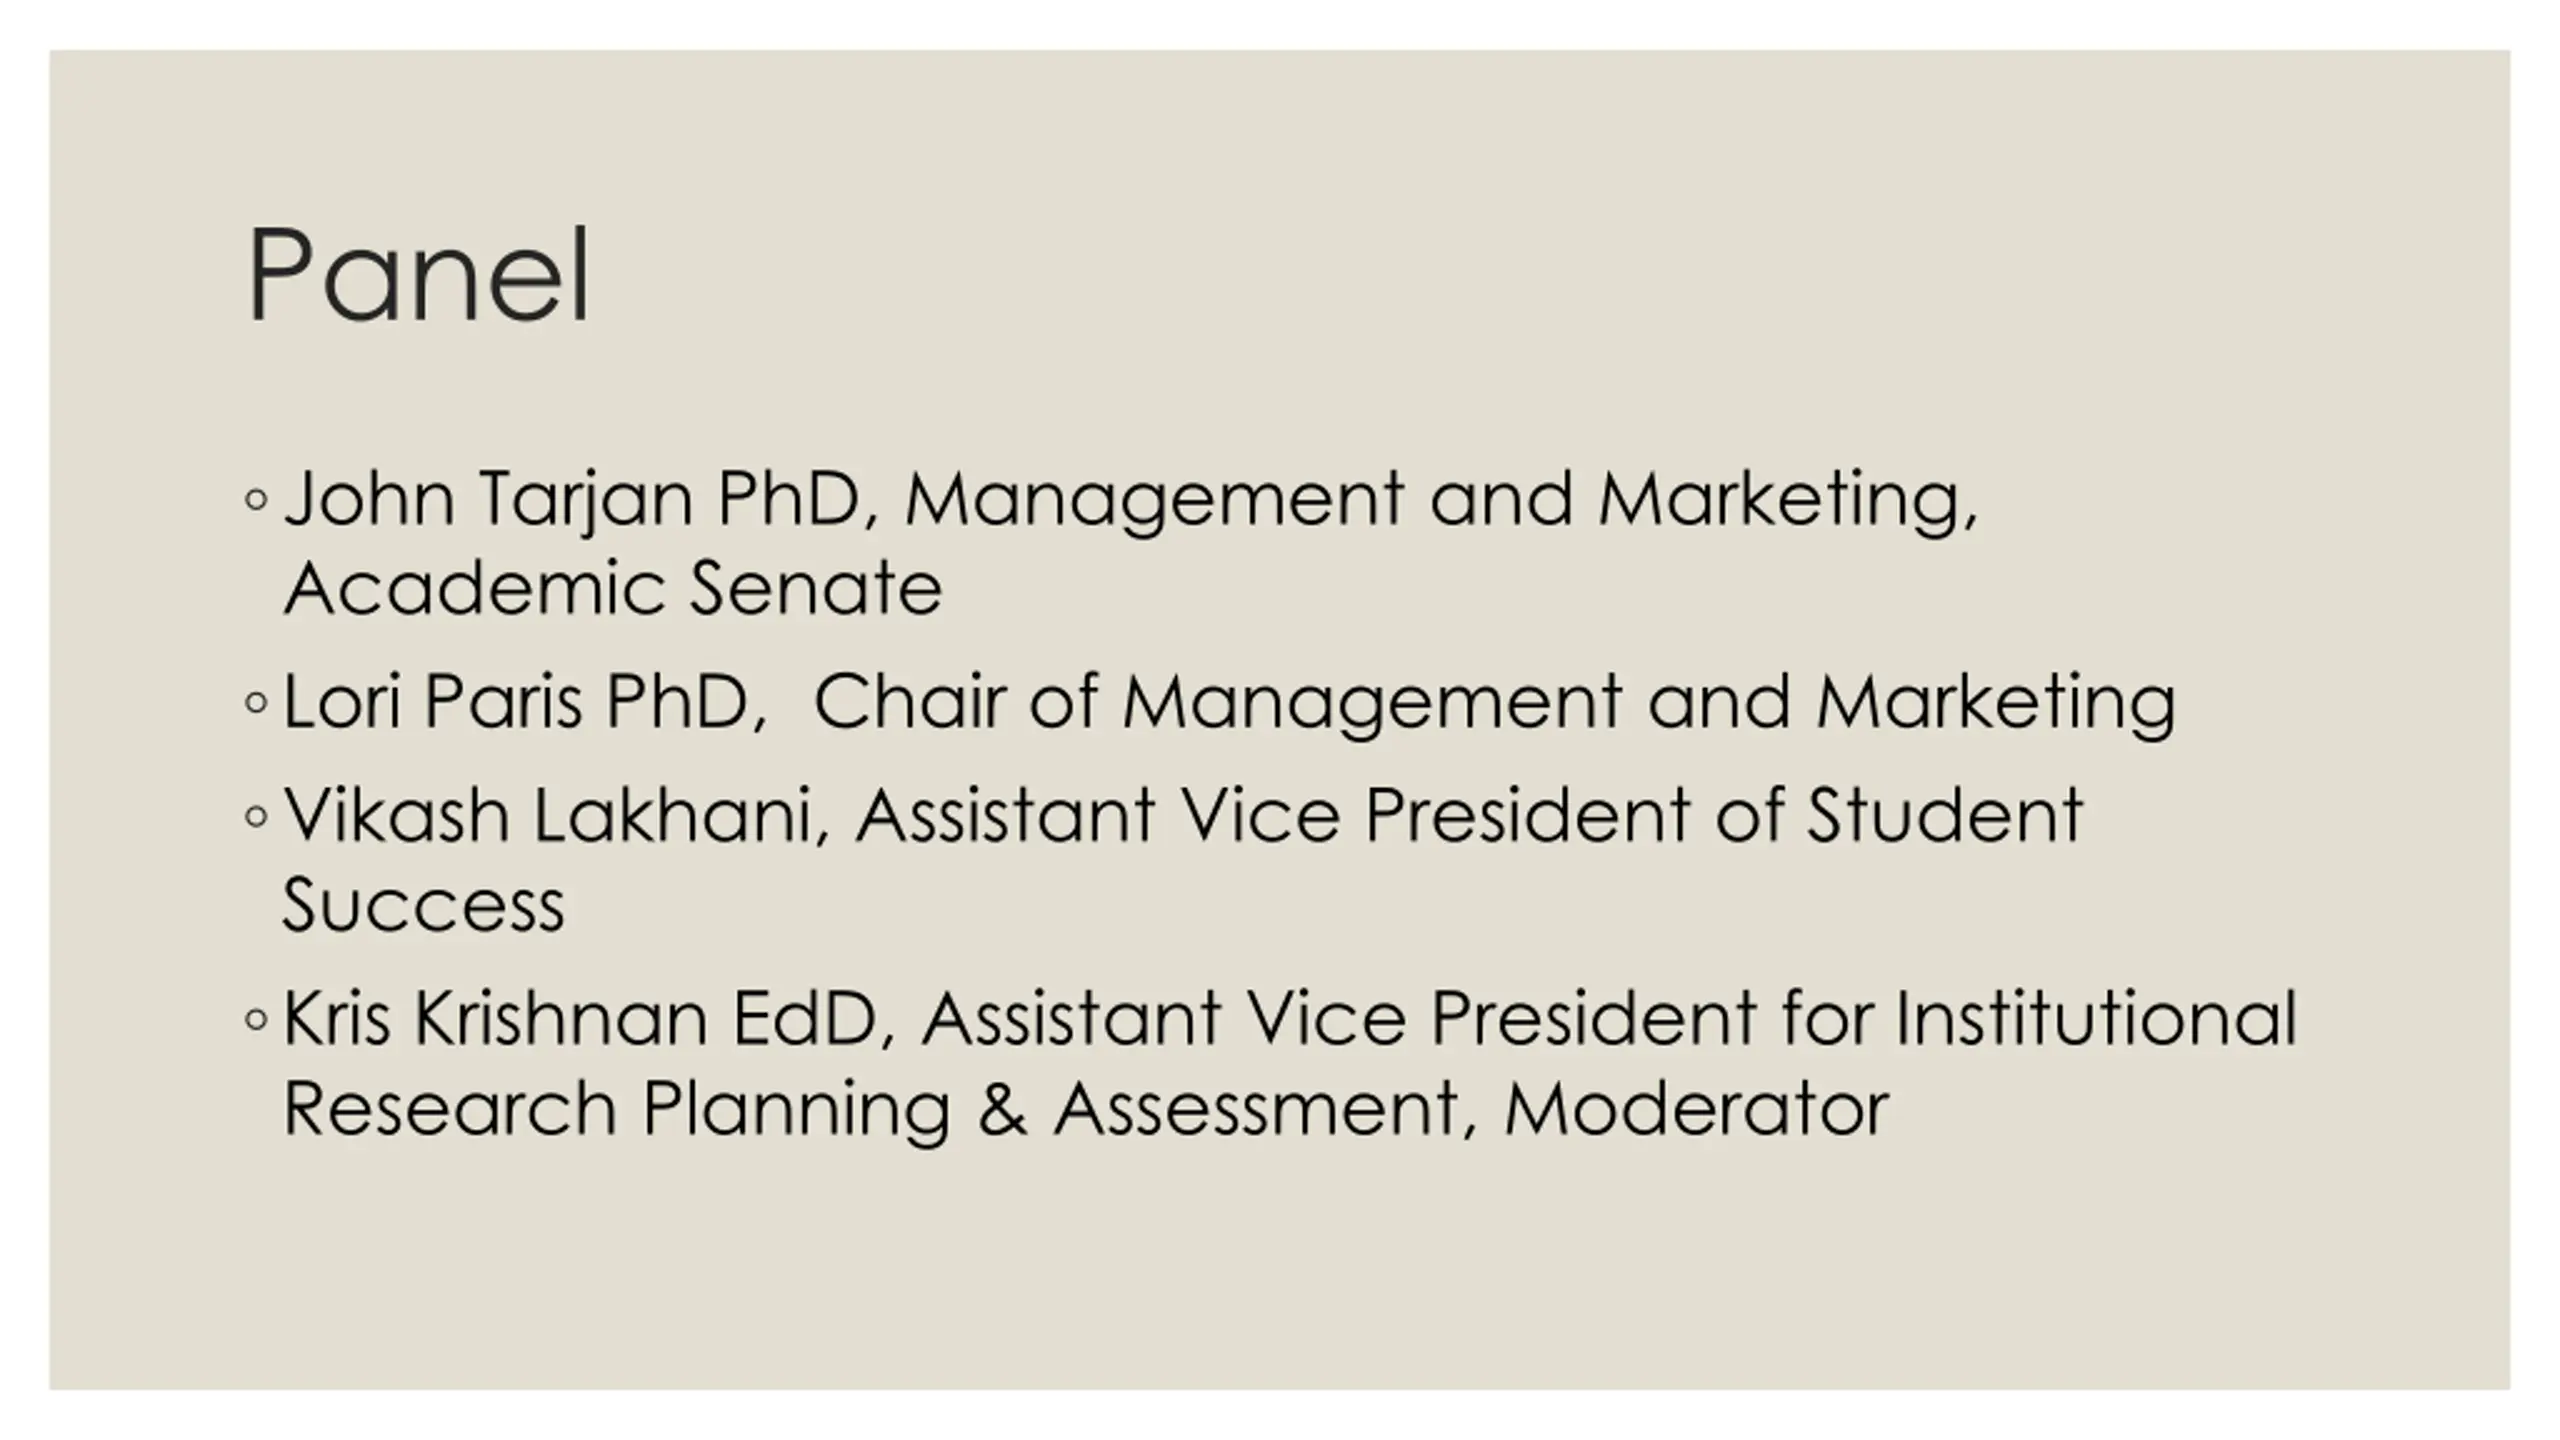Image resolution: width=2560 pixels, height=1440 pixels.
Task: Click the word "Success" on its own line
Action: pyautogui.click(x=424, y=906)
